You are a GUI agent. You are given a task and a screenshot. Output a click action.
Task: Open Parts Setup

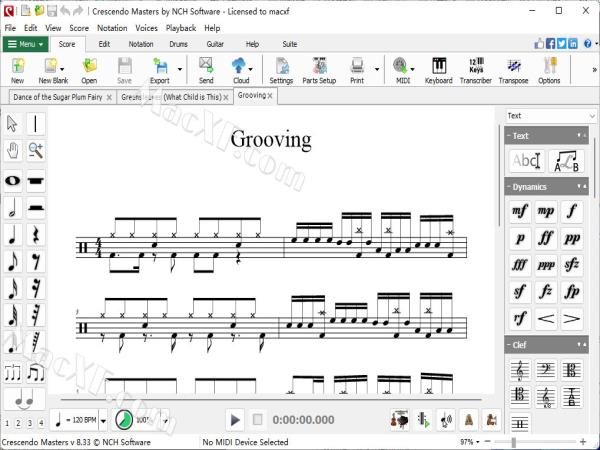319,70
